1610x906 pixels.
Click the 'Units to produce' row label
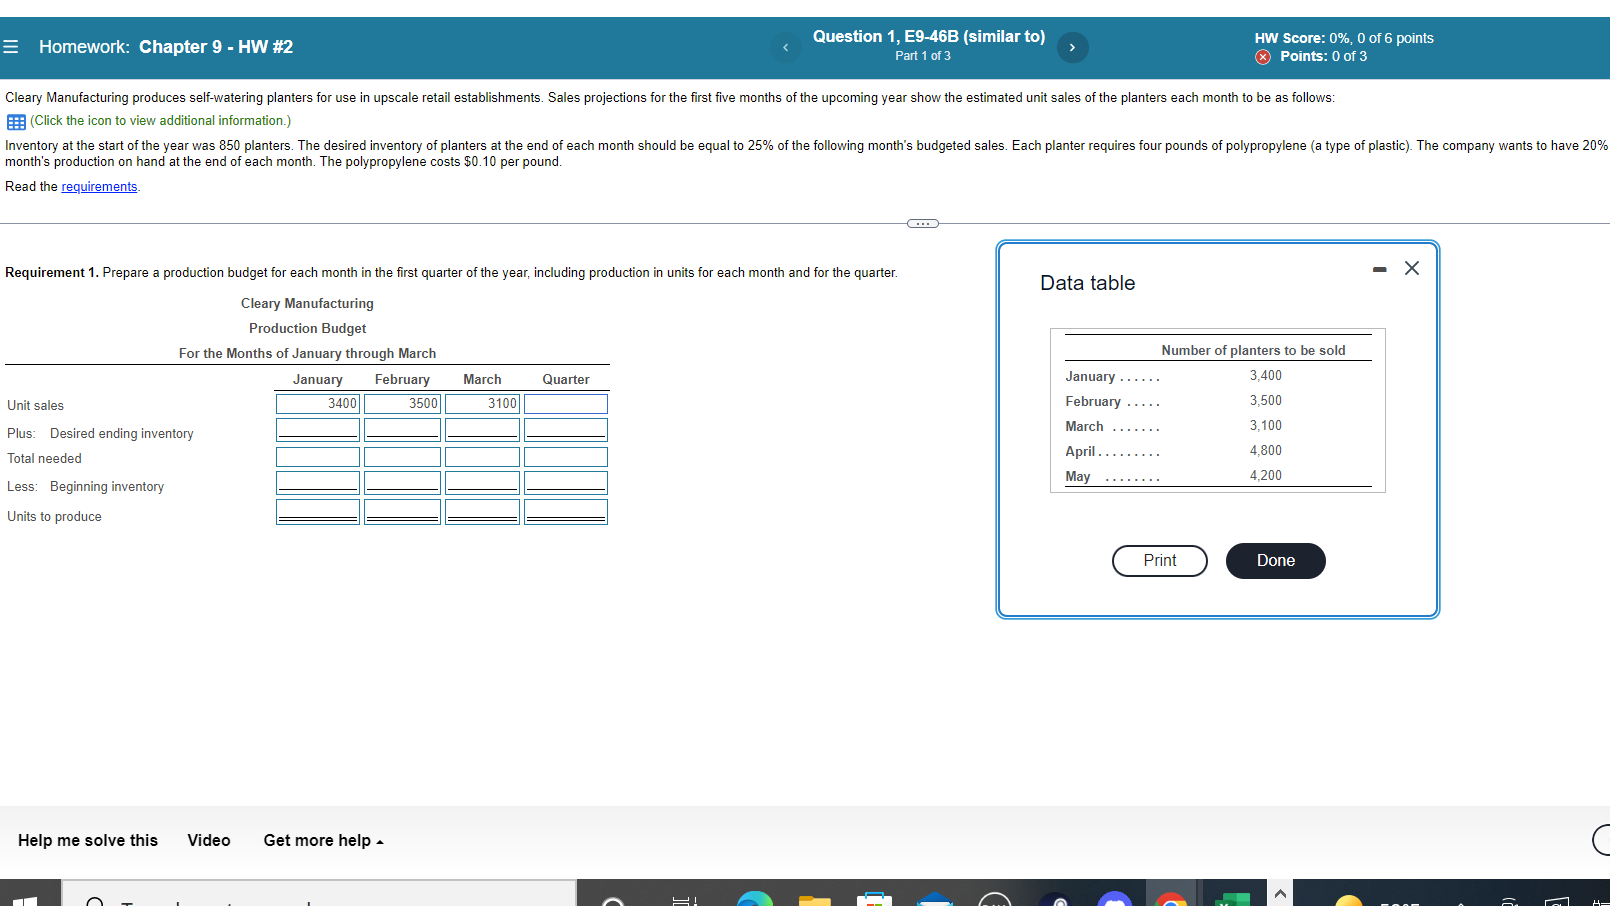click(x=54, y=517)
